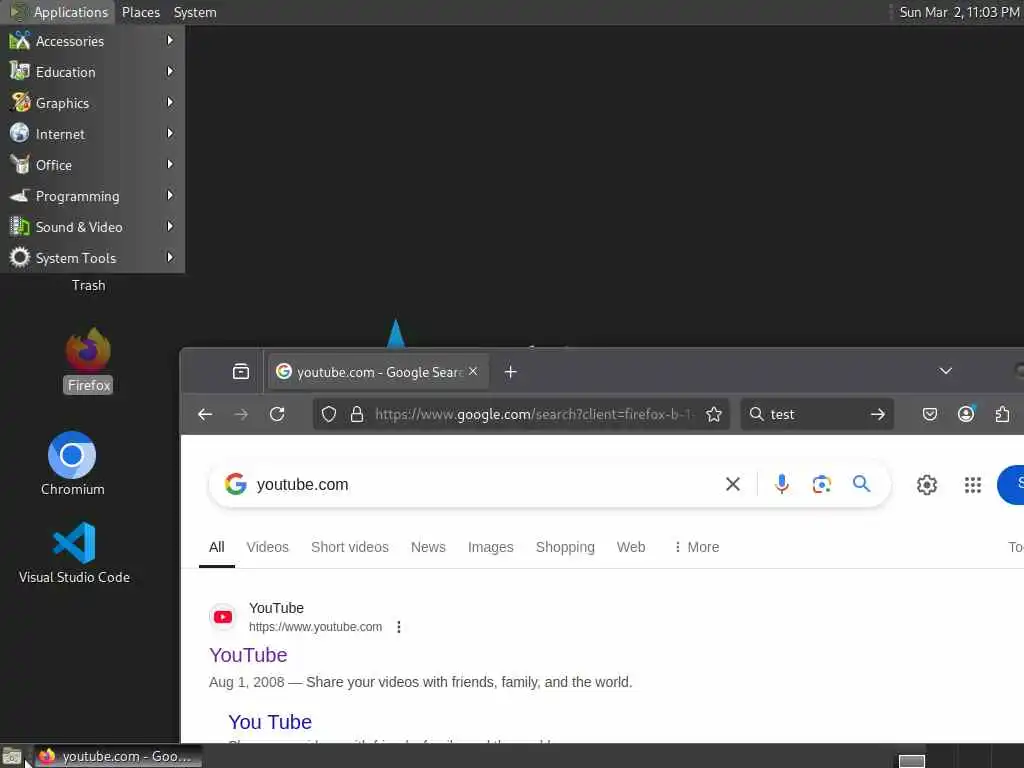This screenshot has height=768, width=1024.
Task: Click the Firefox forward arrow
Action: (241, 414)
